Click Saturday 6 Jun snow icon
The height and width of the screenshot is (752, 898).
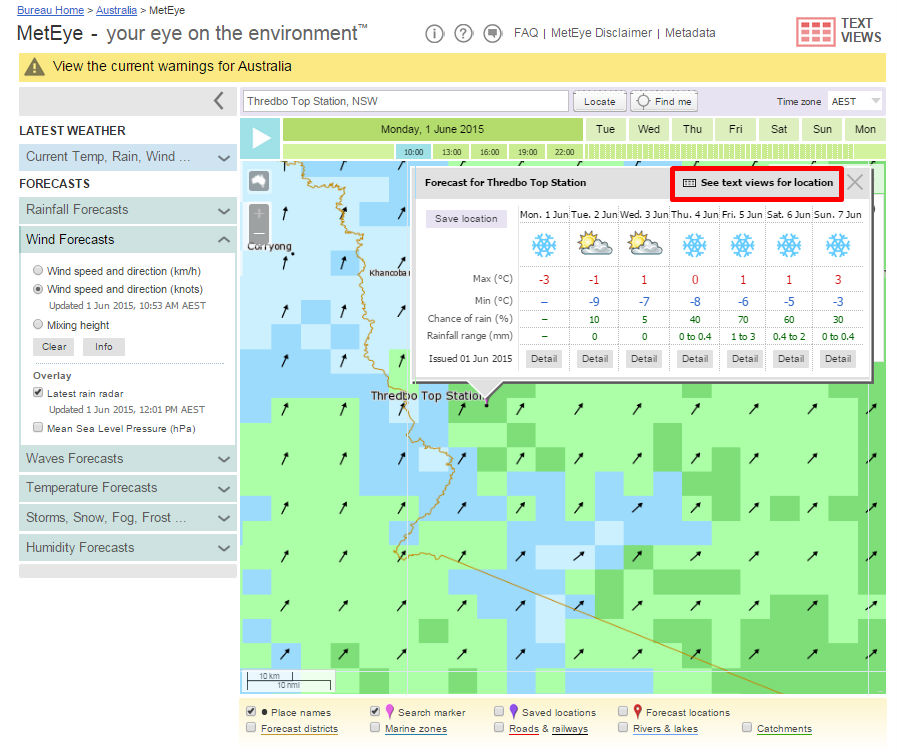tap(789, 245)
